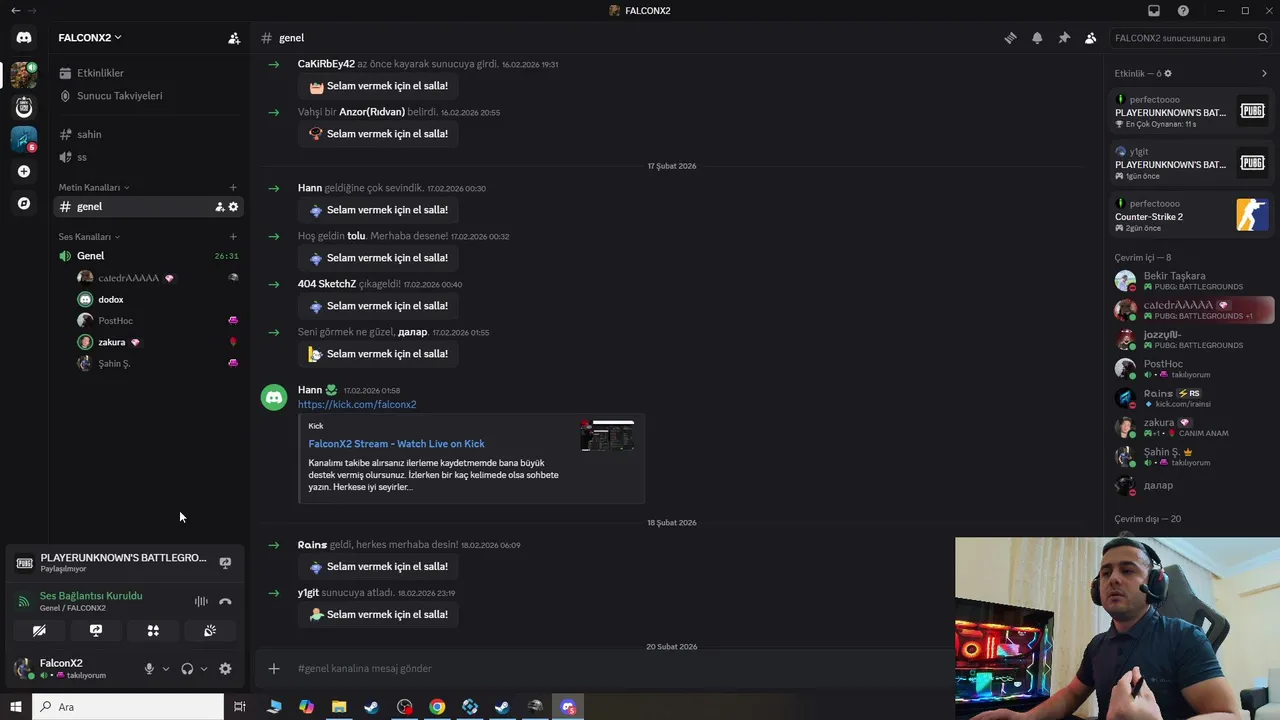Open user settings gear icon
Screen dimensions: 1280x720
[x=225, y=669]
